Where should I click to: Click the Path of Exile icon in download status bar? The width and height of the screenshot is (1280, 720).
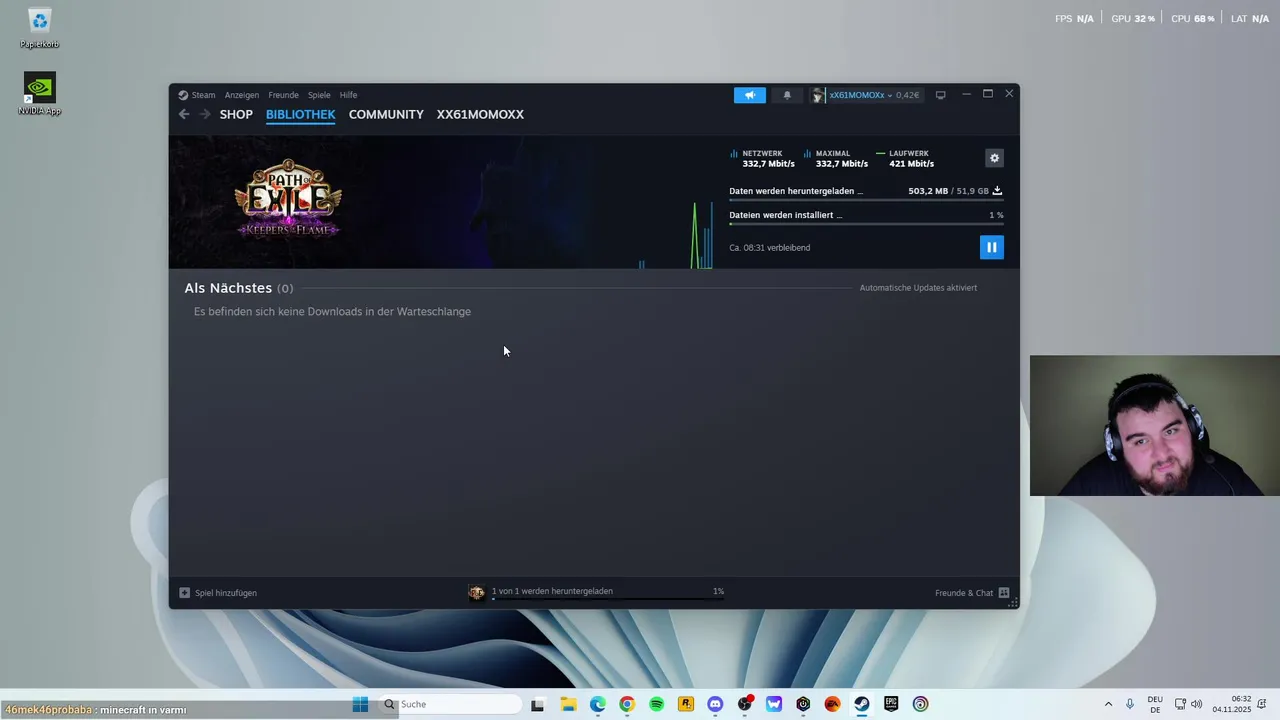click(x=477, y=592)
